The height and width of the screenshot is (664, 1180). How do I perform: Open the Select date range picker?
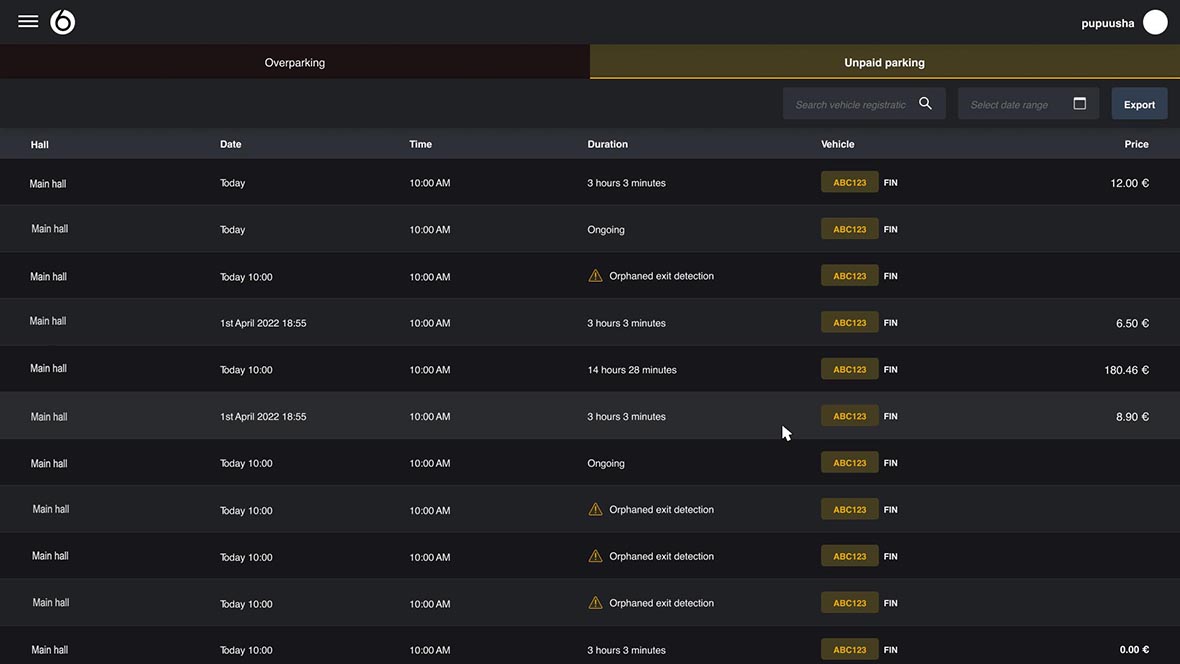click(x=1010, y=103)
